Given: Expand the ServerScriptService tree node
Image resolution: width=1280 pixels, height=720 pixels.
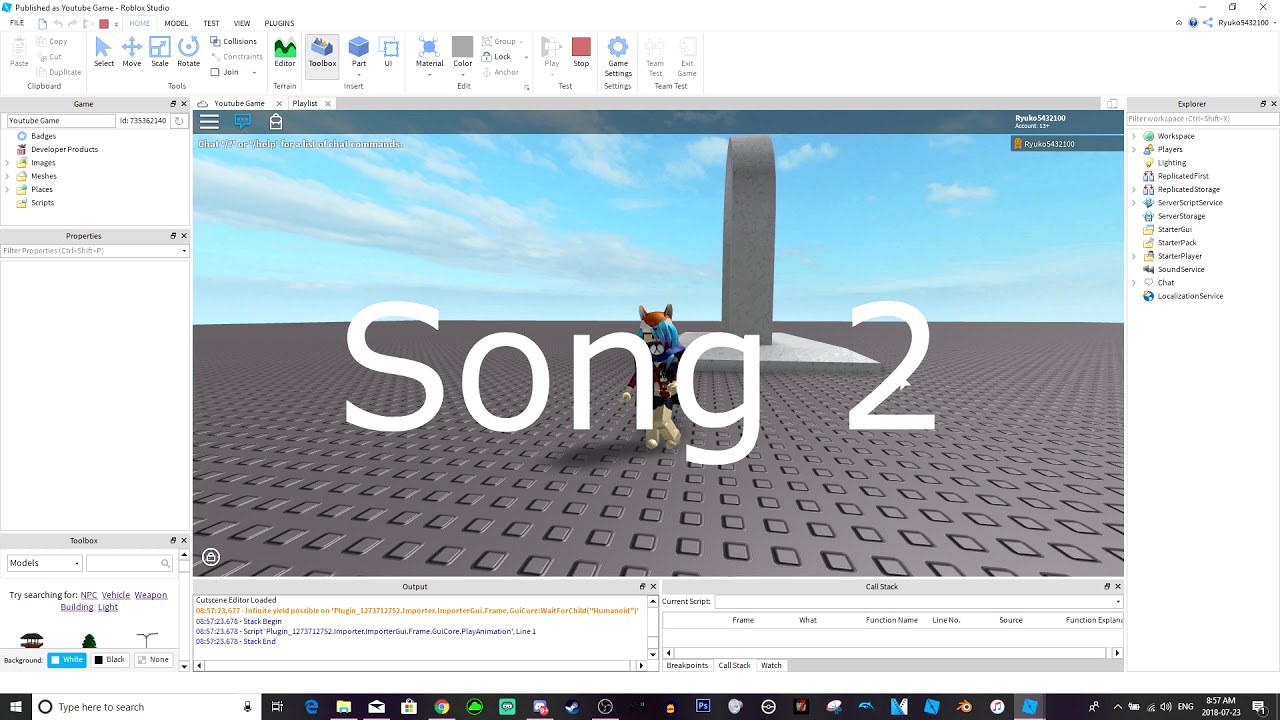Looking at the screenshot, I should tap(1134, 203).
